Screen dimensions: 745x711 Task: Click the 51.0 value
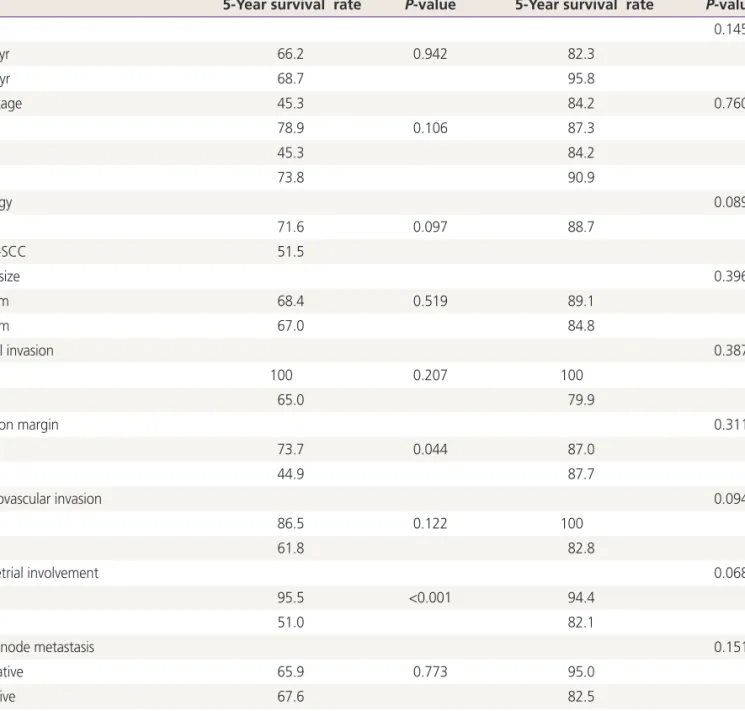(290, 622)
